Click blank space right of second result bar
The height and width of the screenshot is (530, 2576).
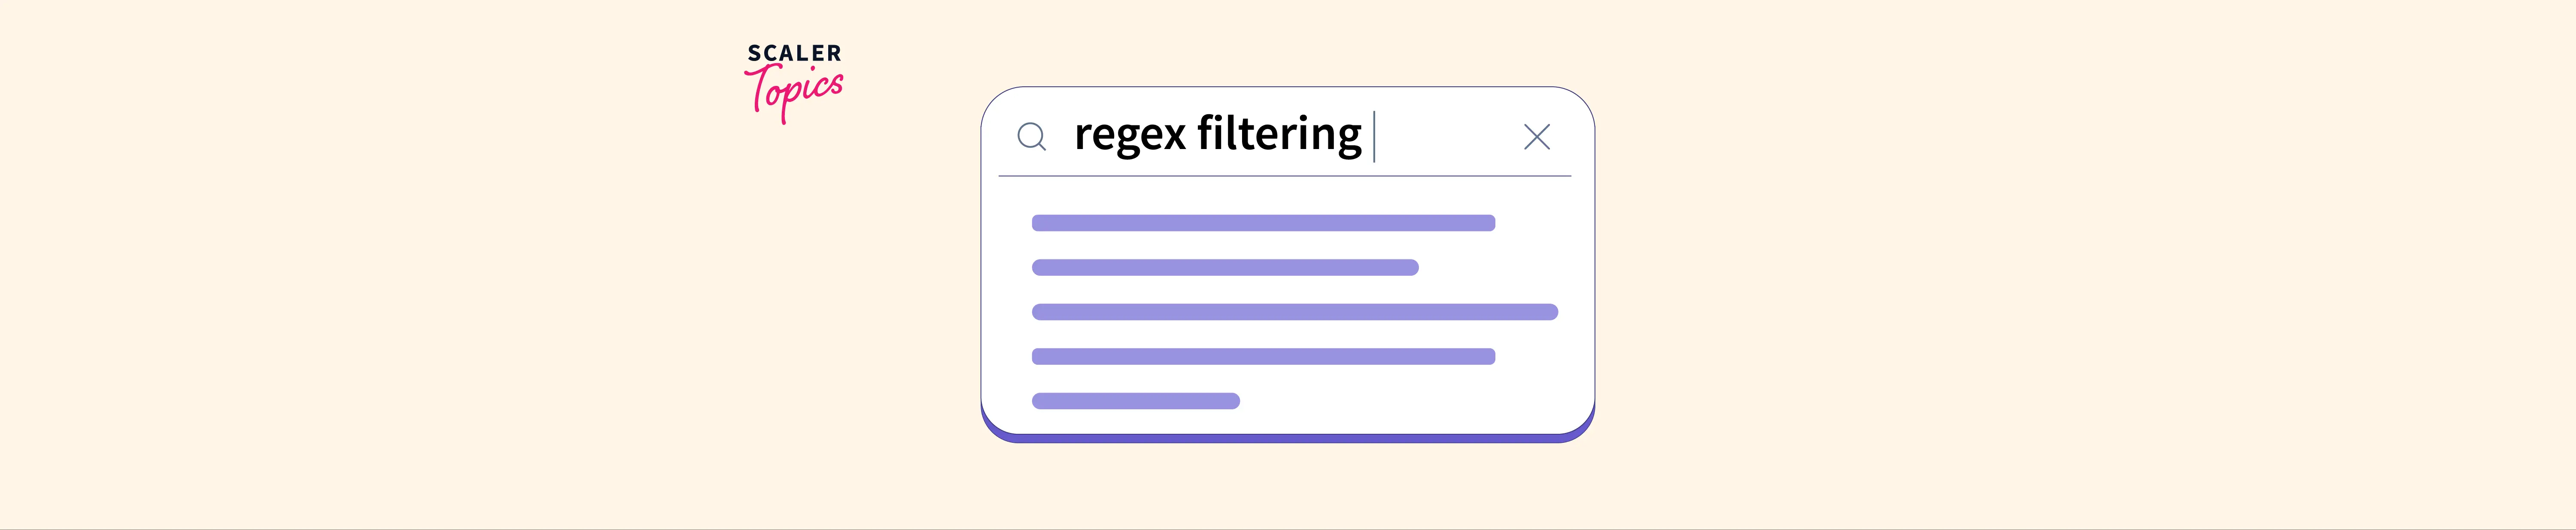pyautogui.click(x=1490, y=268)
